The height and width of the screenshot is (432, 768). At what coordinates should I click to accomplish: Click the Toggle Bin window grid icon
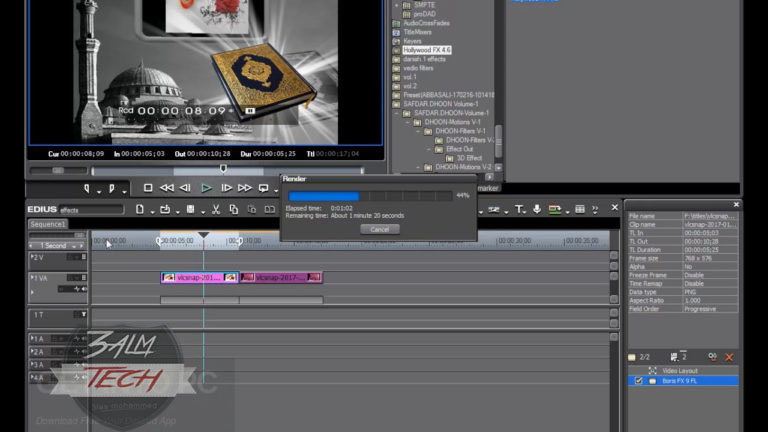pyautogui.click(x=580, y=209)
